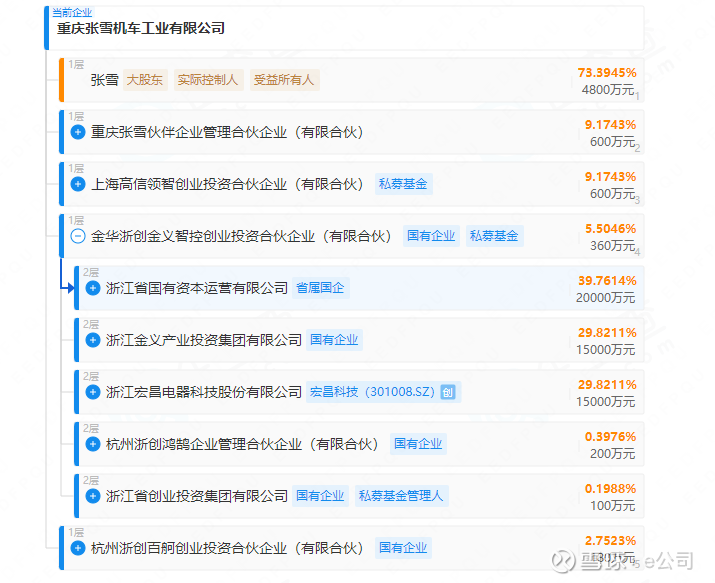Select the 0.3976% shareholding value
The width and height of the screenshot is (715, 583).
[x=611, y=437]
